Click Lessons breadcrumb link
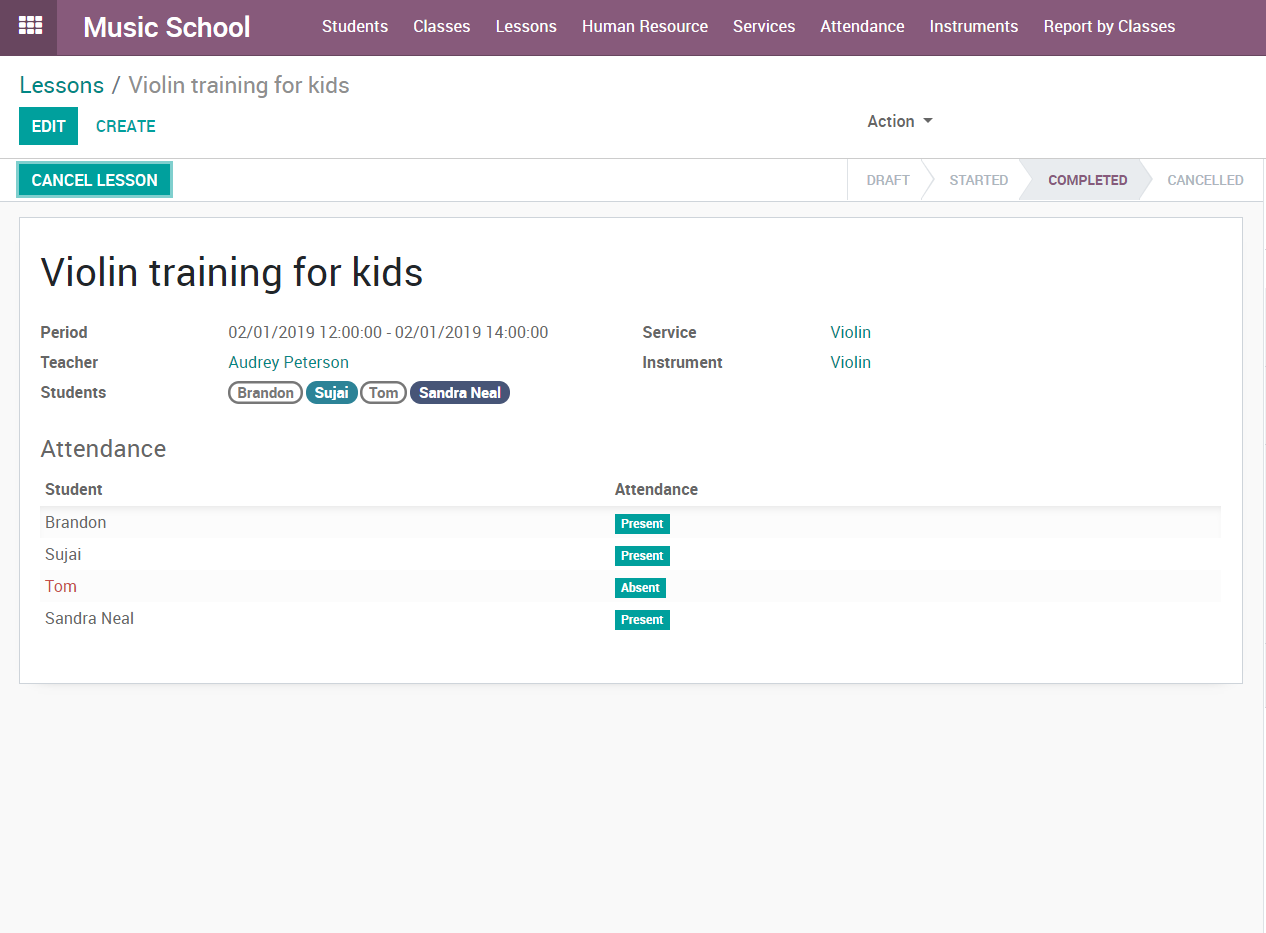Viewport: 1266px width, 933px height. [61, 85]
